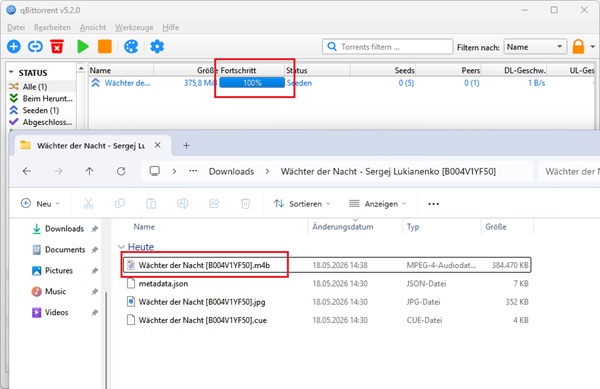The width and height of the screenshot is (600, 389).
Task: Open more options ellipsis in Explorer toolbar
Action: [433, 203]
